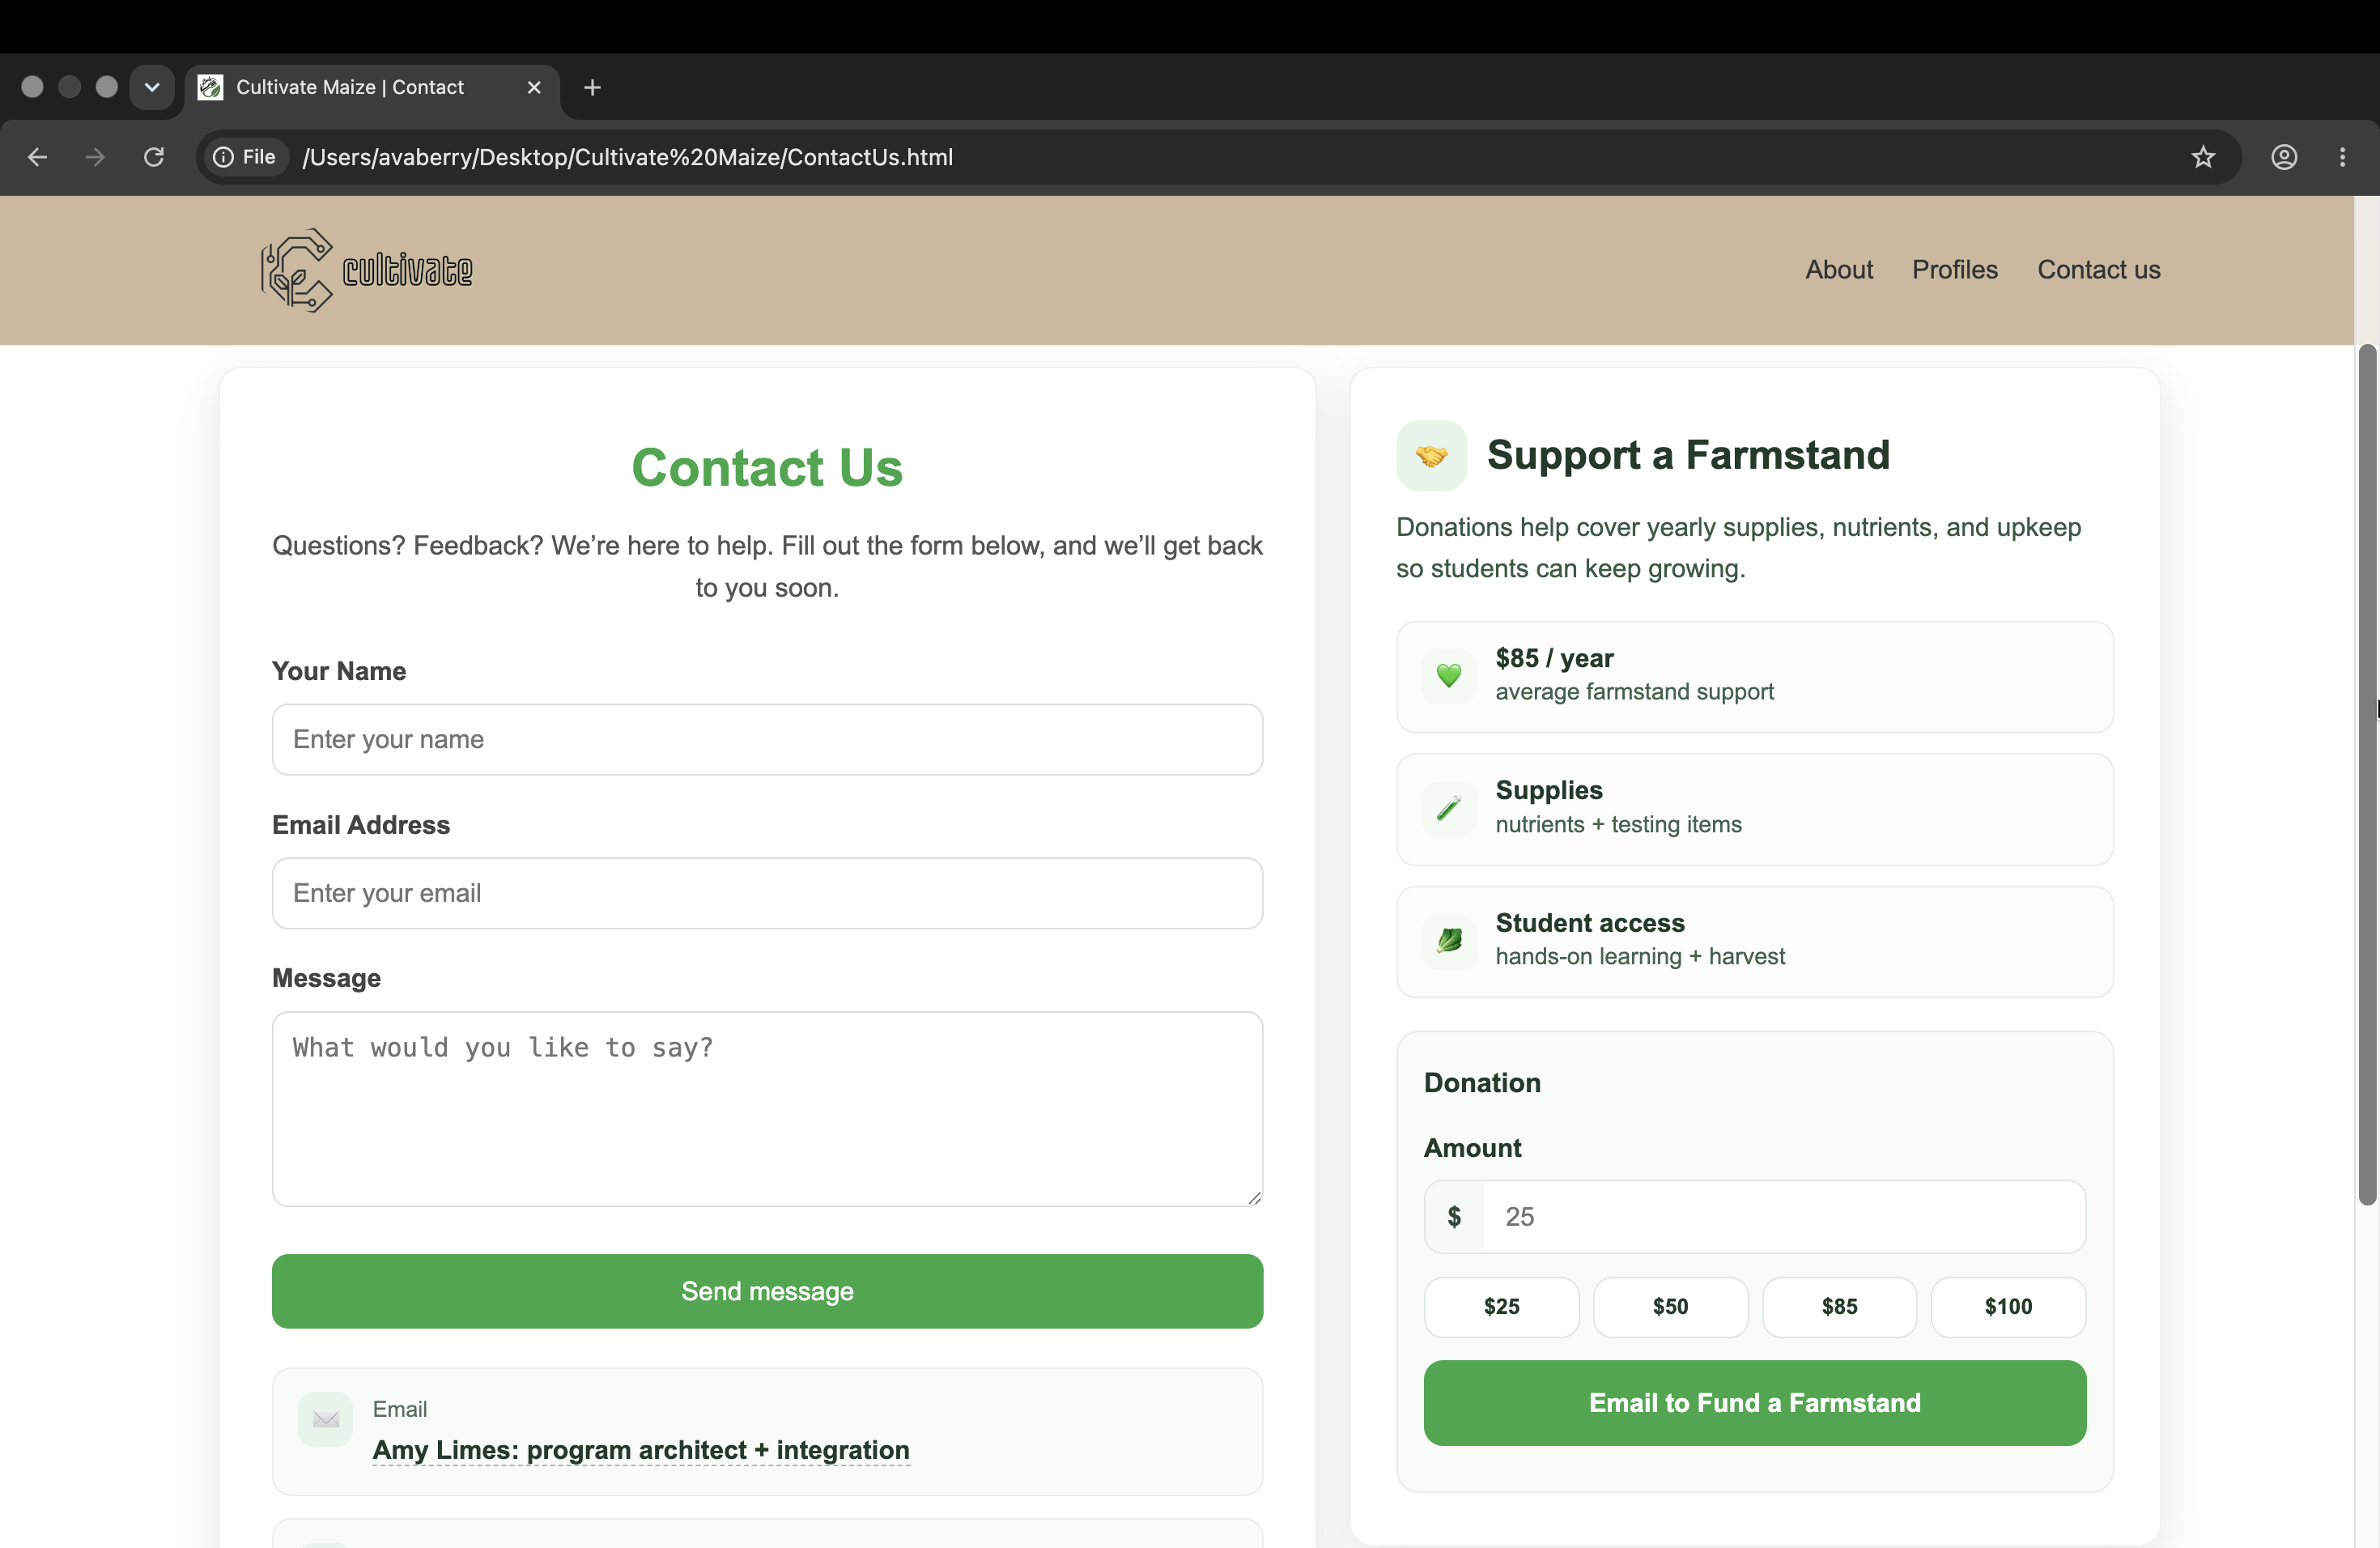Click Email to Fund a Farmstand button

[x=1754, y=1403]
